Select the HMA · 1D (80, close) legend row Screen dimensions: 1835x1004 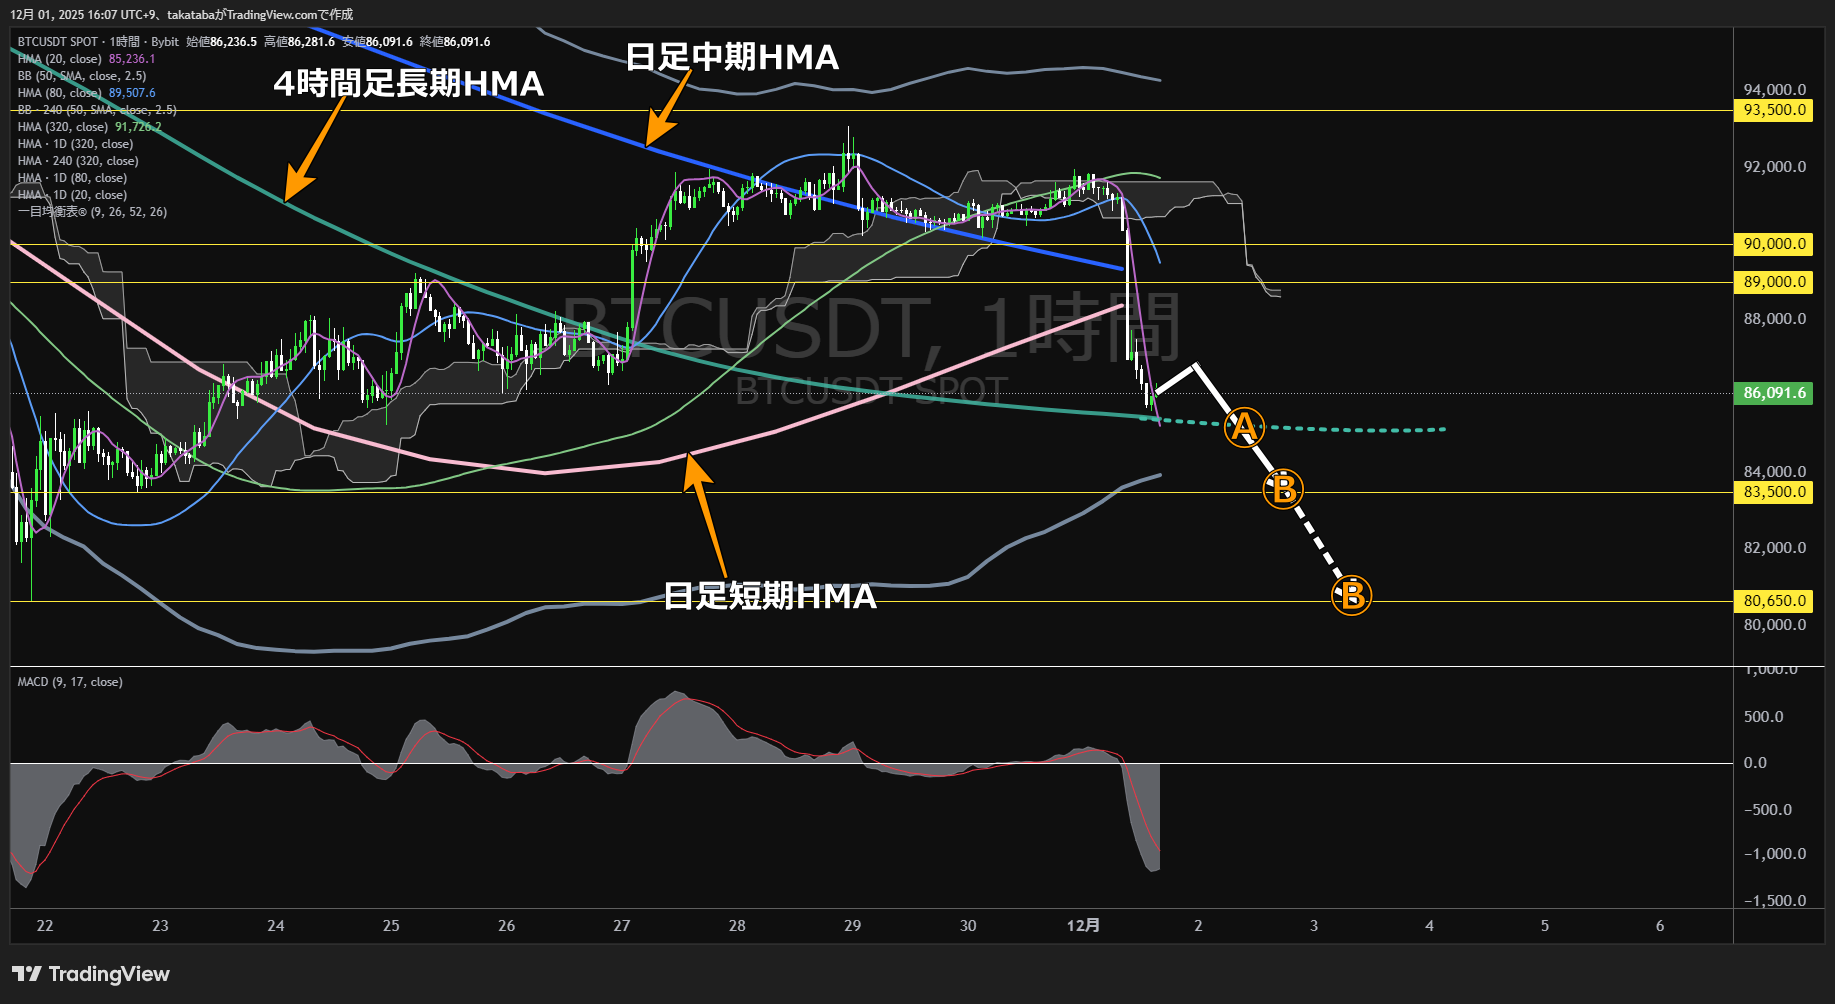pyautogui.click(x=72, y=178)
